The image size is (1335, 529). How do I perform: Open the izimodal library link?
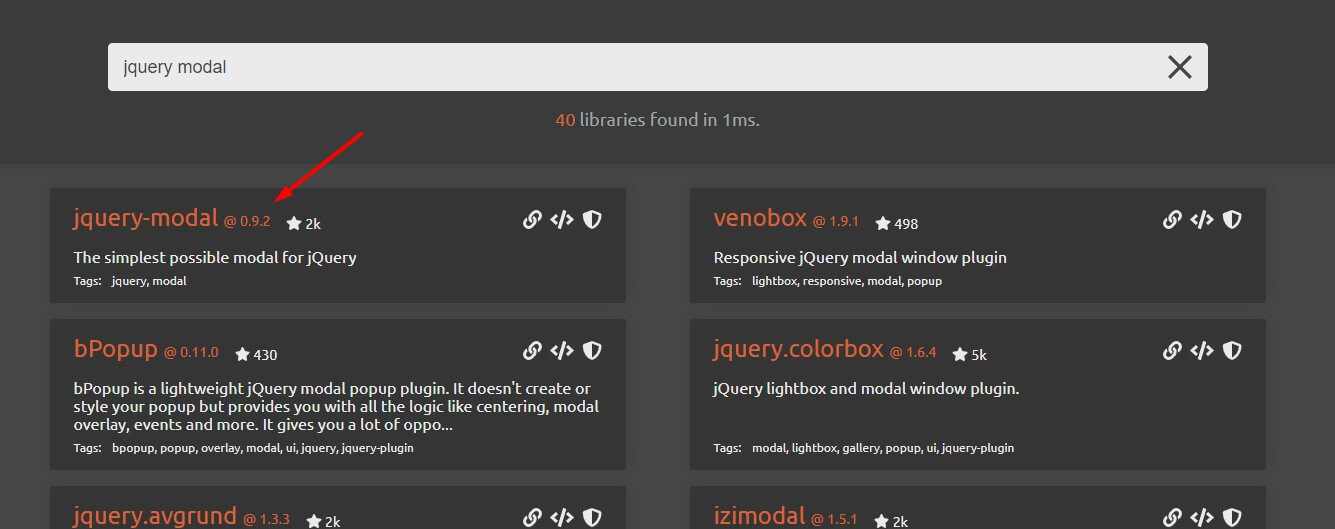coord(759,516)
